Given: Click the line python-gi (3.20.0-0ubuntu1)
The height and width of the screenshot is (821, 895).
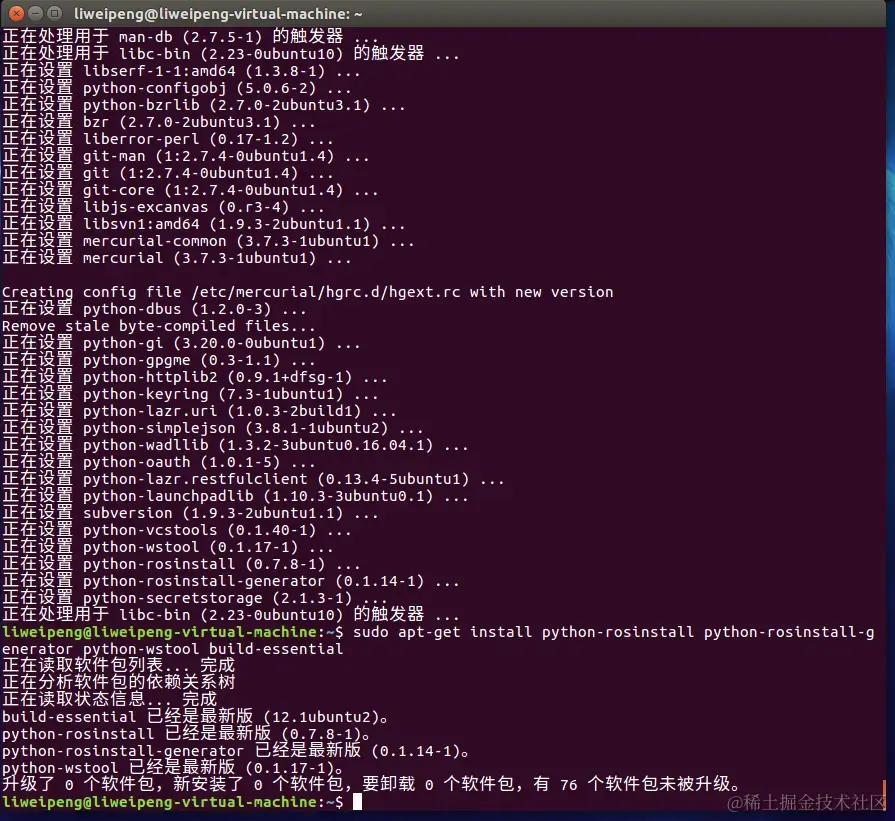Looking at the screenshot, I should (182, 343).
